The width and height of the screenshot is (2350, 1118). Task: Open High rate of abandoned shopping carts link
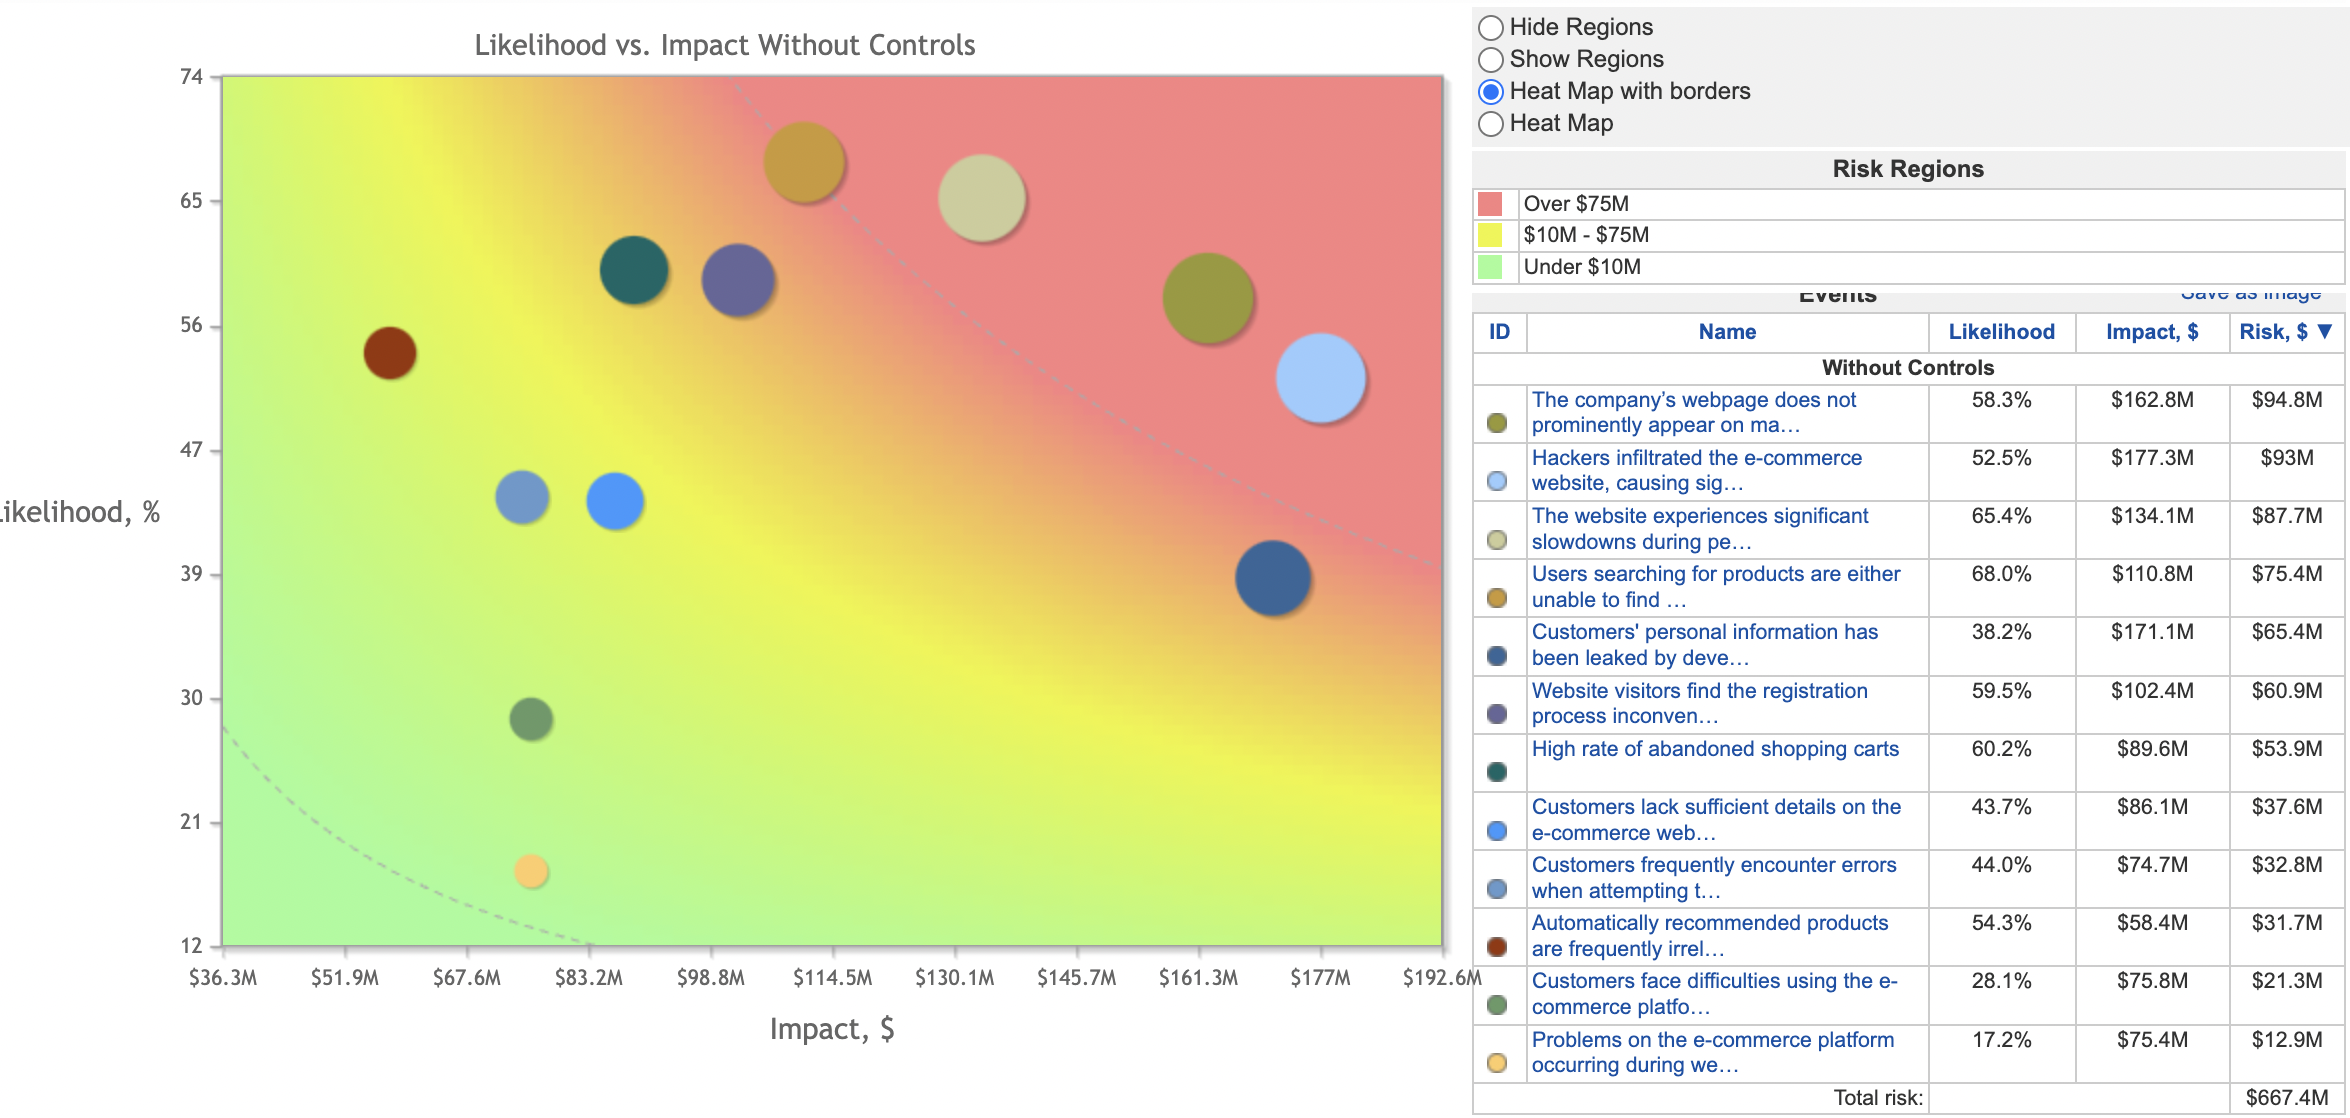[x=1714, y=749]
